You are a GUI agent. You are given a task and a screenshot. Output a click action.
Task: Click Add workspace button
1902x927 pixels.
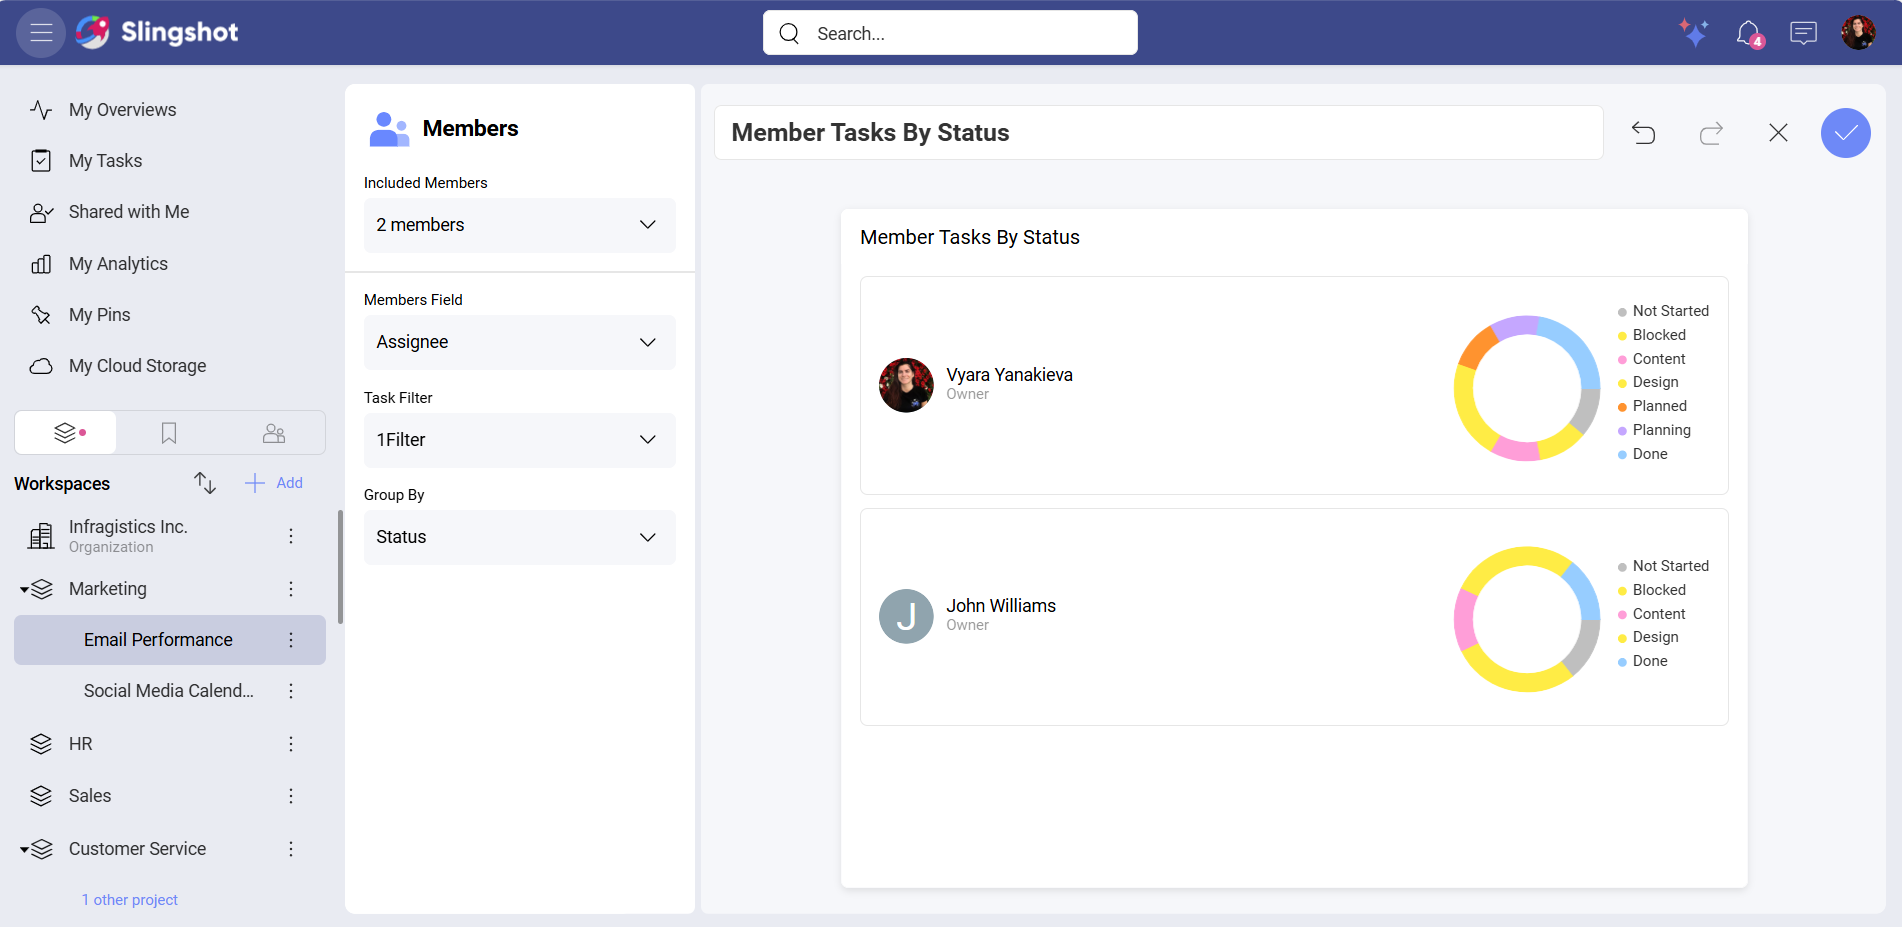click(274, 483)
